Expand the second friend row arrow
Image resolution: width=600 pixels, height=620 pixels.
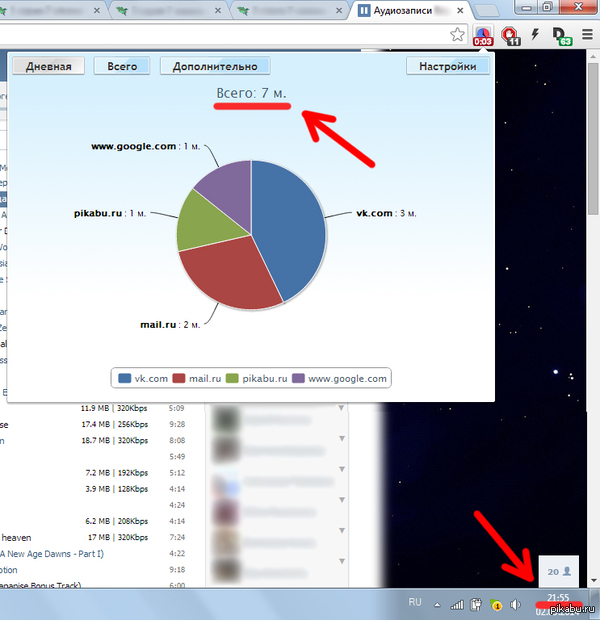click(x=341, y=439)
